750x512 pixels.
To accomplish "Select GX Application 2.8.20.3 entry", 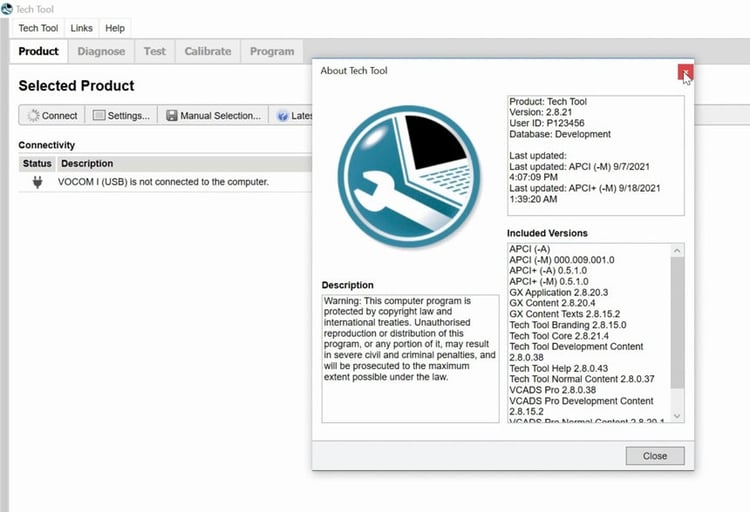I will point(559,292).
